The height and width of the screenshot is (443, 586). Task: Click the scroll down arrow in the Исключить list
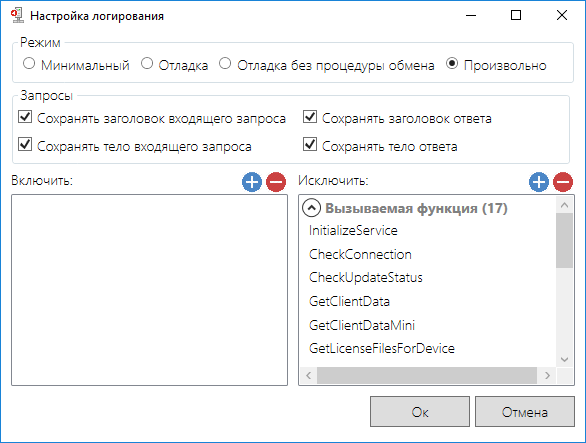click(x=565, y=360)
